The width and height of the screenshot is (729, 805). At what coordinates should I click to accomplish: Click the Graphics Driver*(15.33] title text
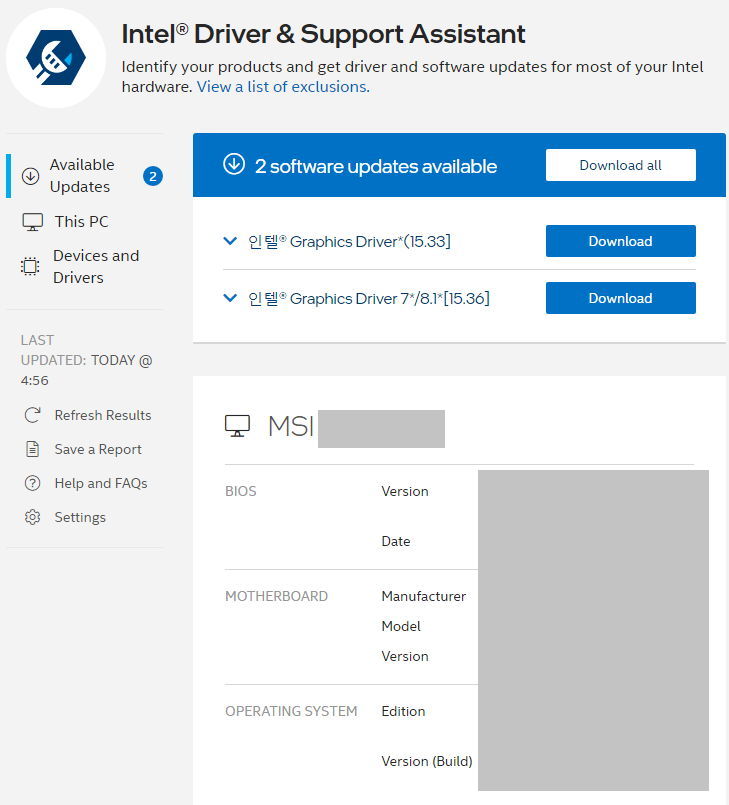tap(349, 241)
